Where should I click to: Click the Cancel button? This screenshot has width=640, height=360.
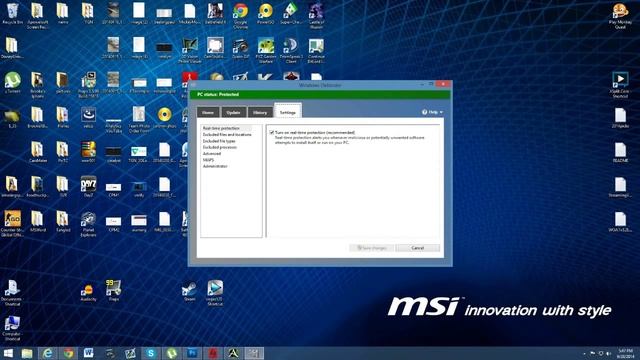pos(418,248)
